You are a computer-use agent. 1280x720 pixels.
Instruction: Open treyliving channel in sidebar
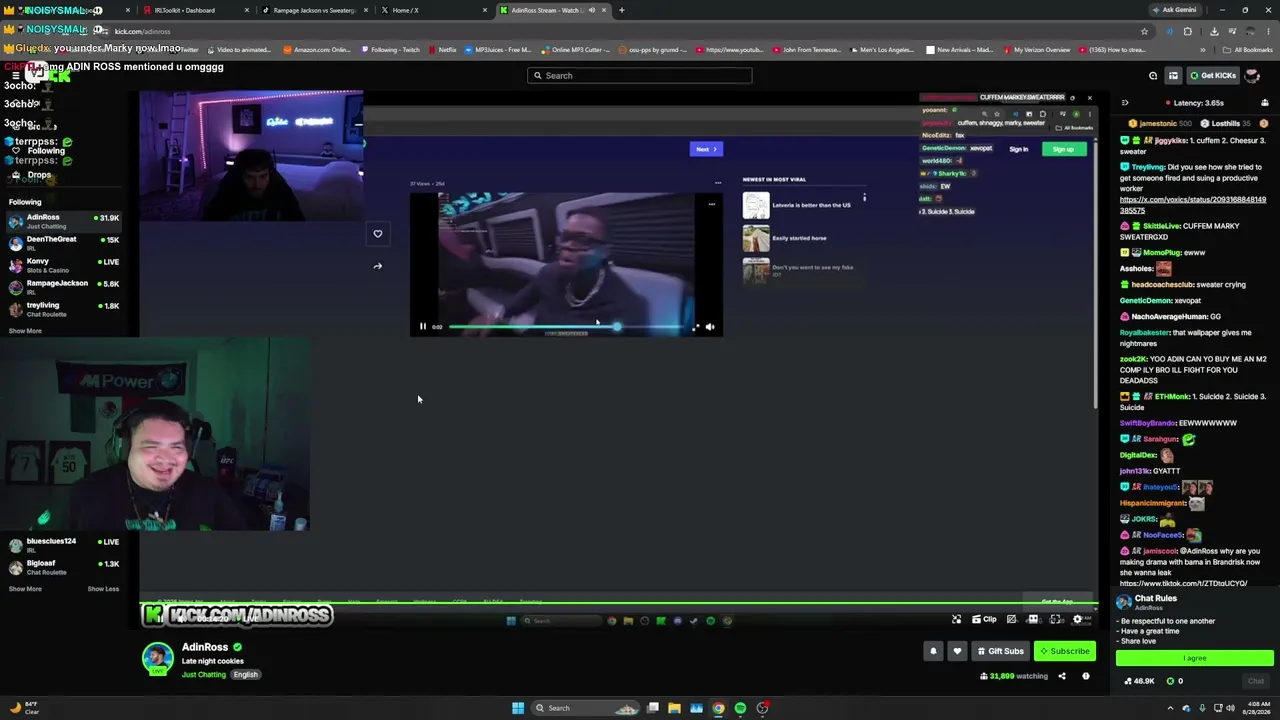click(64, 308)
